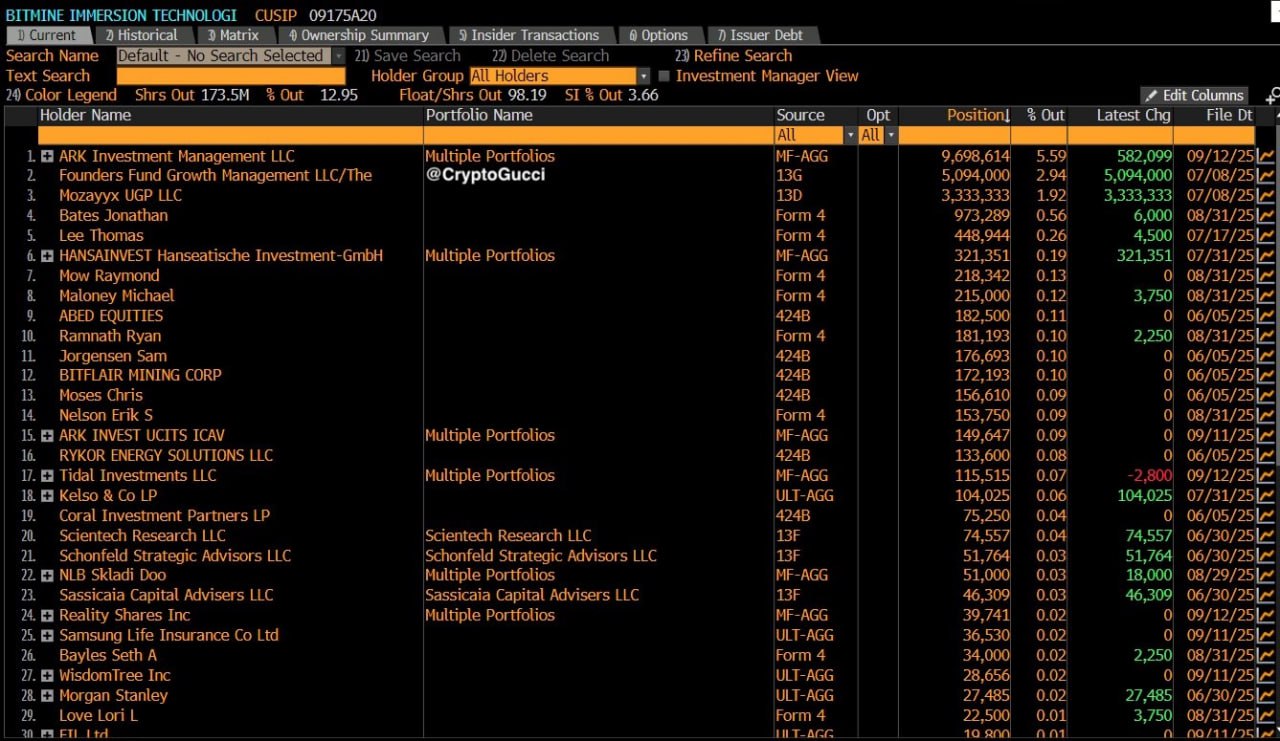This screenshot has width=1280, height=741.
Task: Open the Source filter All dropdown
Action: pyautogui.click(x=850, y=135)
